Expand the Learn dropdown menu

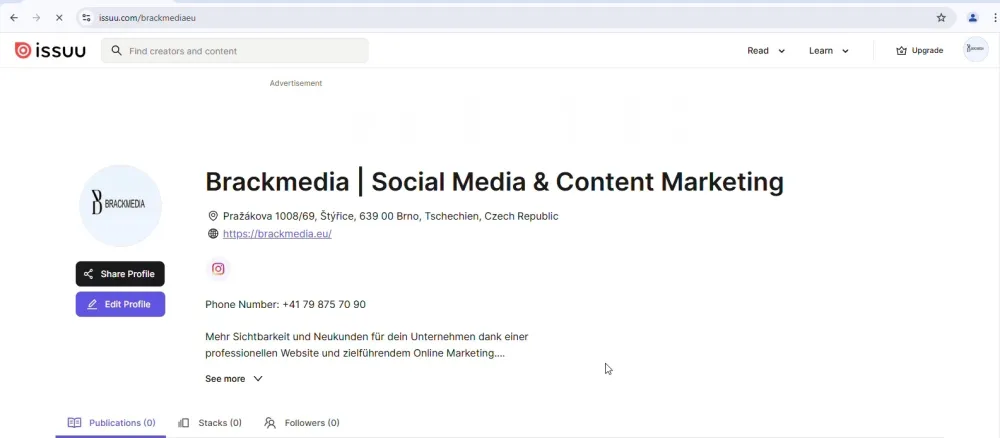pyautogui.click(x=828, y=50)
